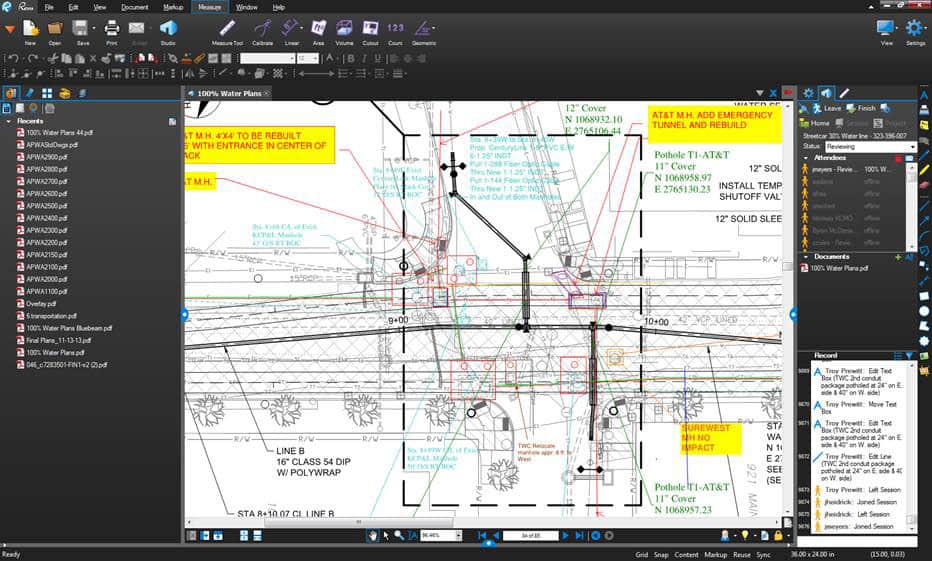Open the Calibrate tool
The width and height of the screenshot is (932, 561).
(262, 29)
